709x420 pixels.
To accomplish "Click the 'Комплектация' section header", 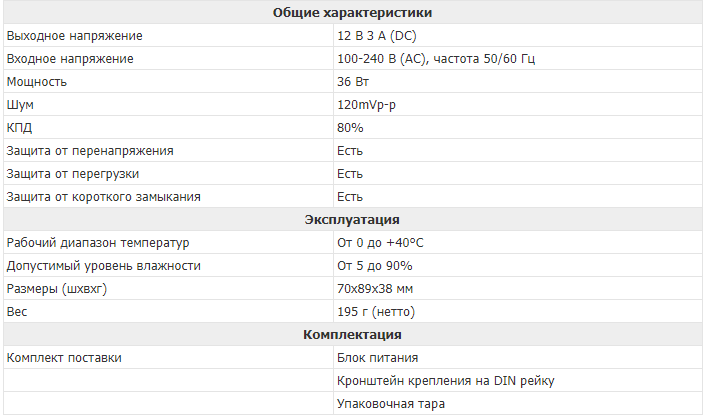I will pyautogui.click(x=352, y=335).
